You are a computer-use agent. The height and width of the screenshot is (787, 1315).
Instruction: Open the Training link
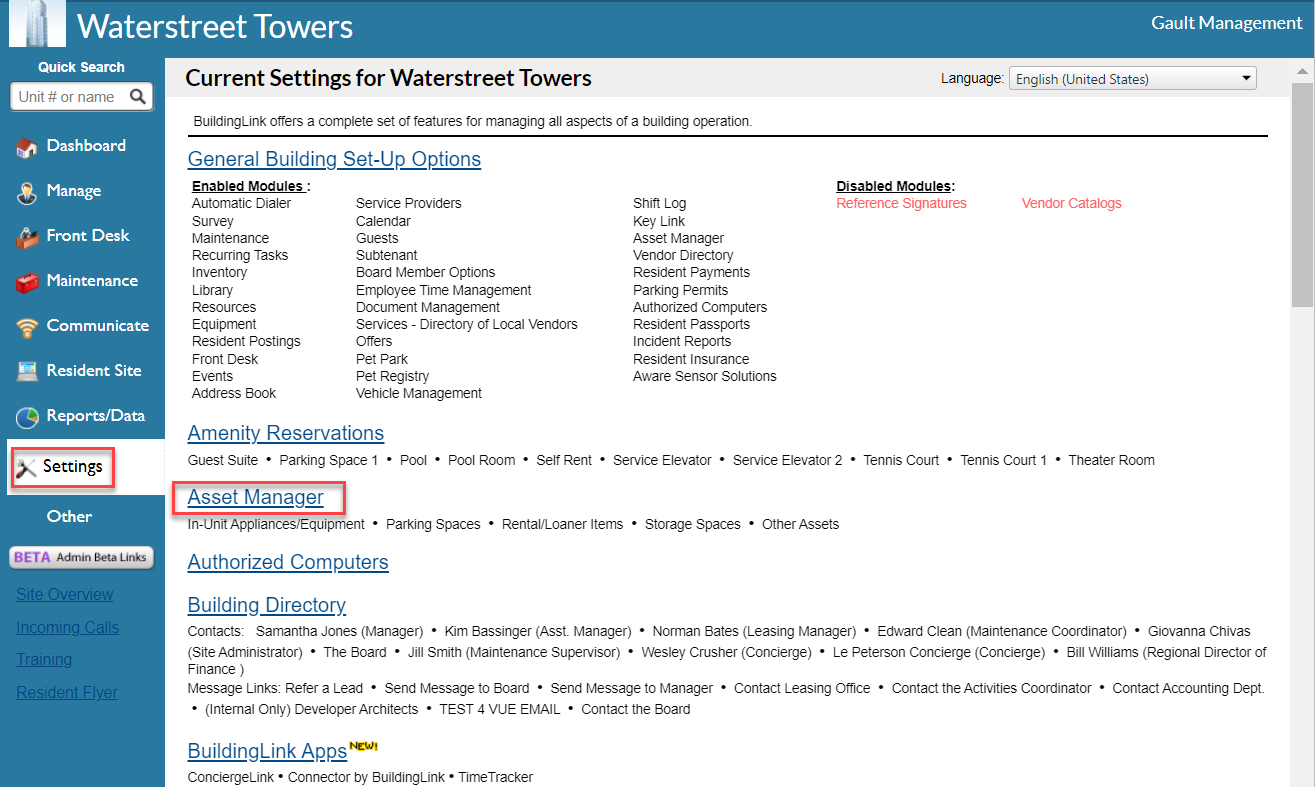[x=44, y=660]
